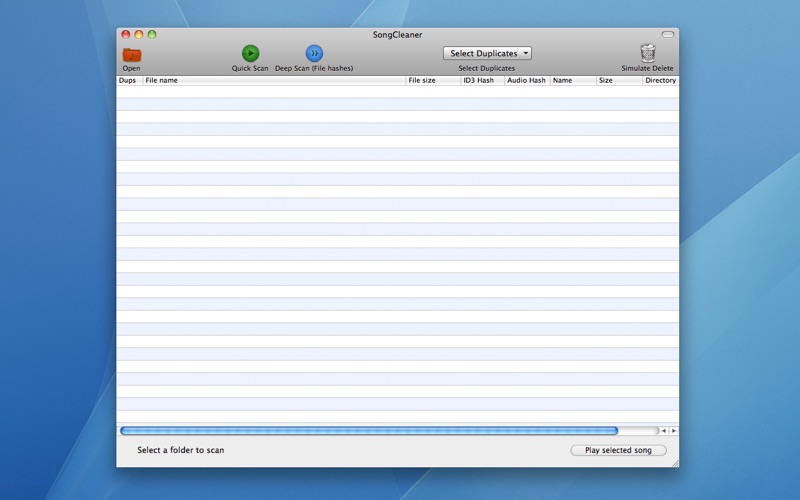The image size is (800, 500).
Task: Close the SongCleaner window
Action: [x=126, y=34]
